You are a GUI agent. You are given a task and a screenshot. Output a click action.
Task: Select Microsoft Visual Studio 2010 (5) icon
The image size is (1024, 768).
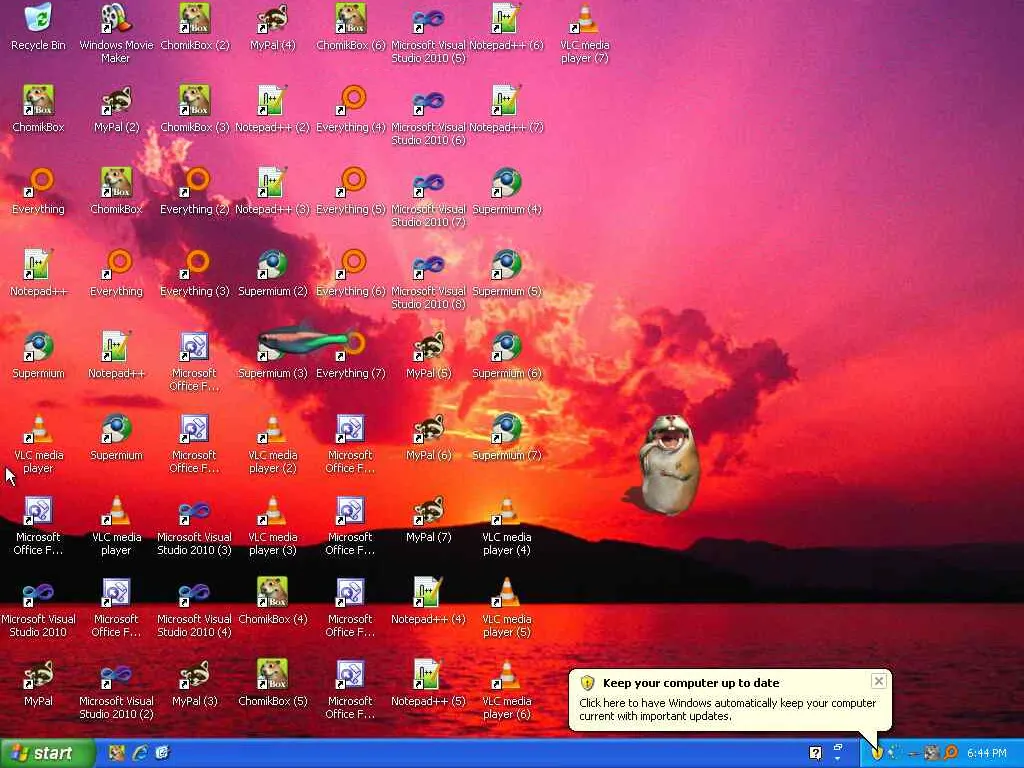pyautogui.click(x=428, y=33)
